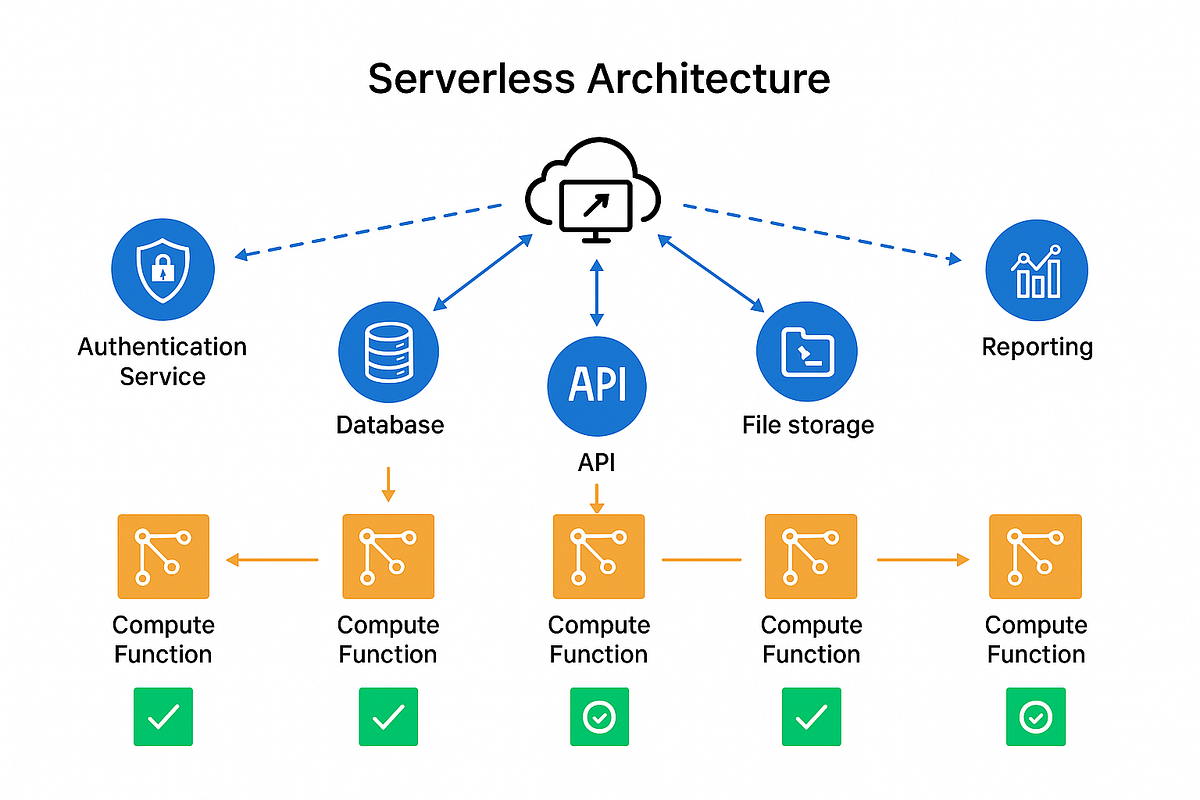Check the status box under the leftmost function
Screen dimensions: 1200x800
click(x=163, y=716)
